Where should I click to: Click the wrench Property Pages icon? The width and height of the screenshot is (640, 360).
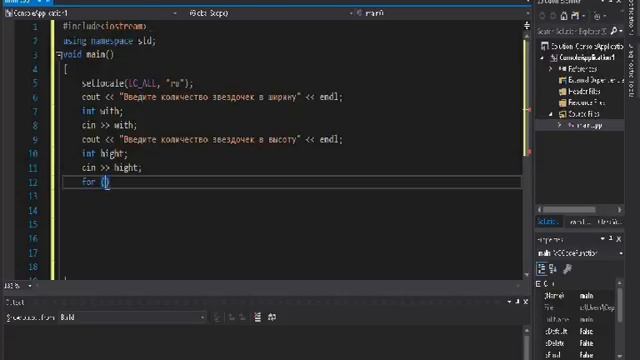pyautogui.click(x=567, y=269)
